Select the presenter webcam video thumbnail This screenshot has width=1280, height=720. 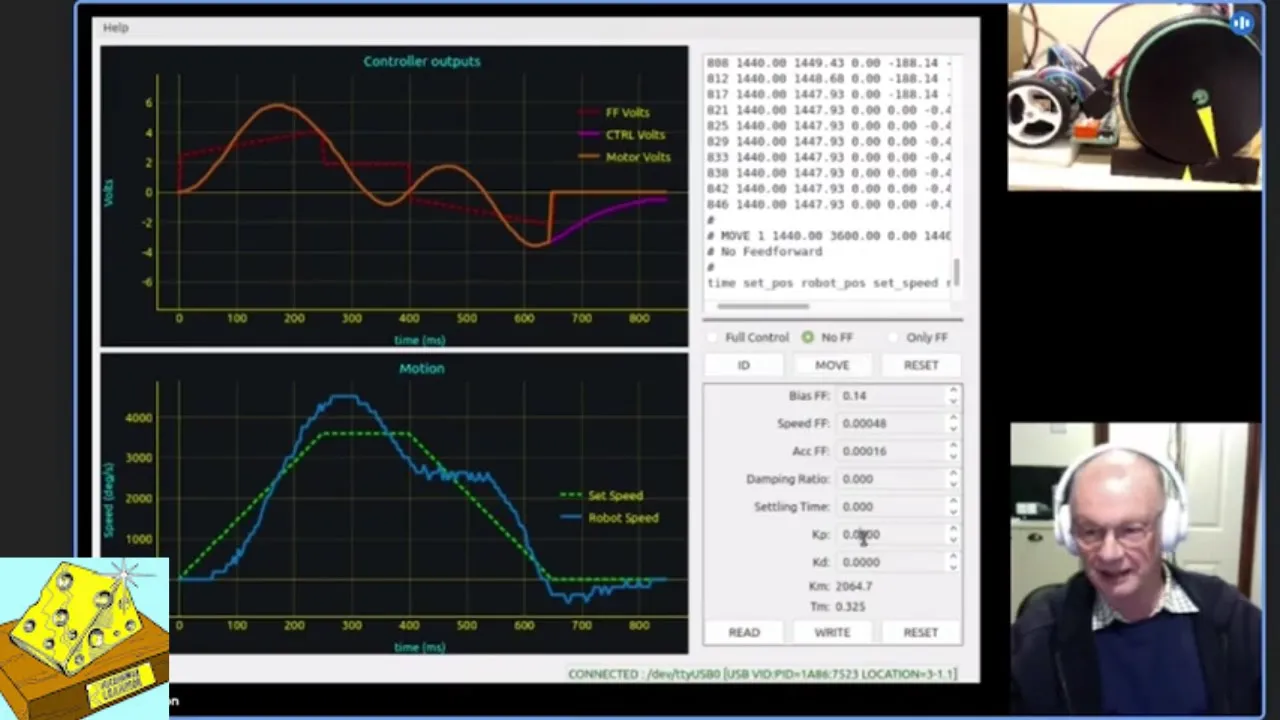[x=1135, y=569]
